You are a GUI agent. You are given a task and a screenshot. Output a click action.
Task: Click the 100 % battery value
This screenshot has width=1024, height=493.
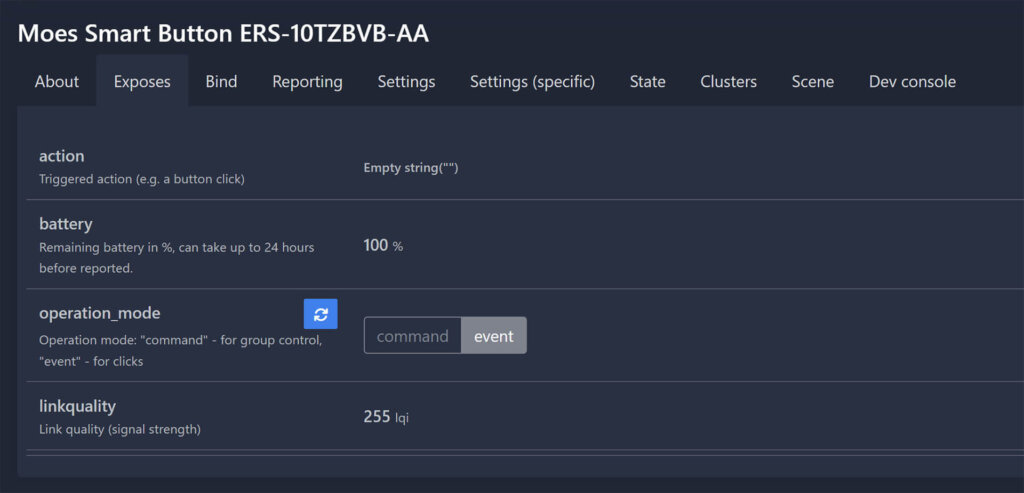coord(383,246)
